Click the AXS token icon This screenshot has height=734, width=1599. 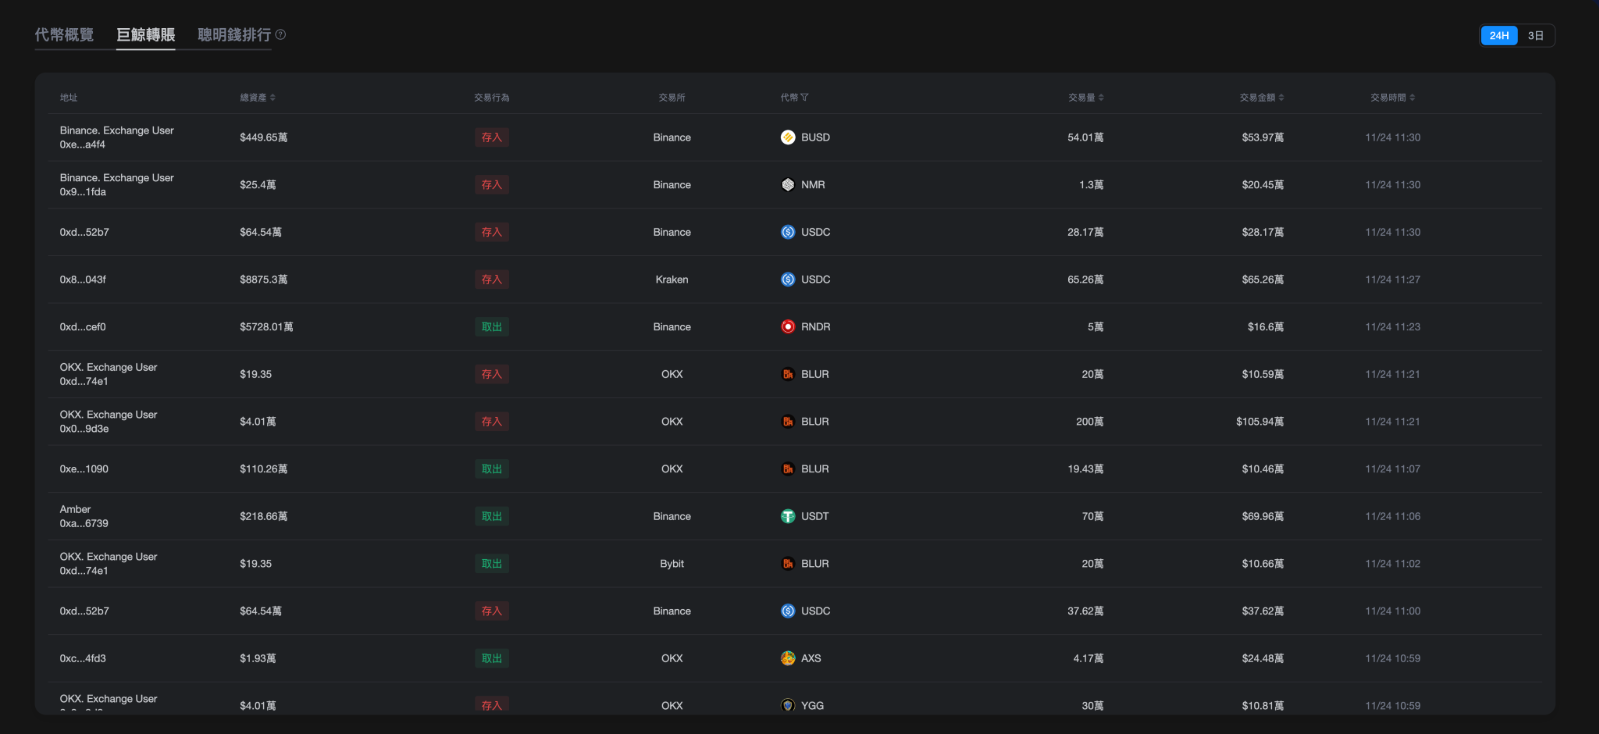coord(788,658)
